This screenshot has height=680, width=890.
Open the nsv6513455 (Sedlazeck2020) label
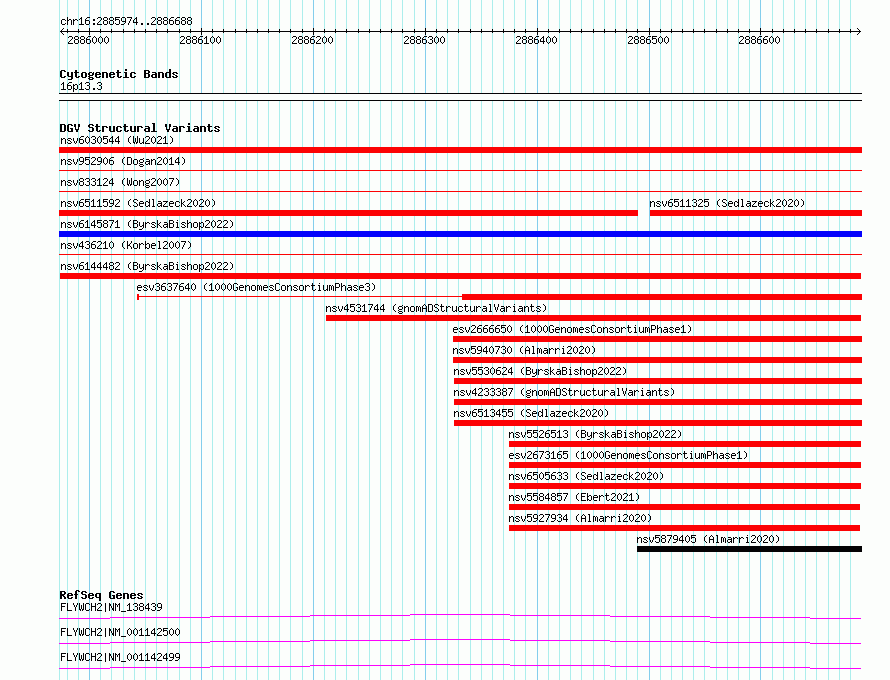531,413
